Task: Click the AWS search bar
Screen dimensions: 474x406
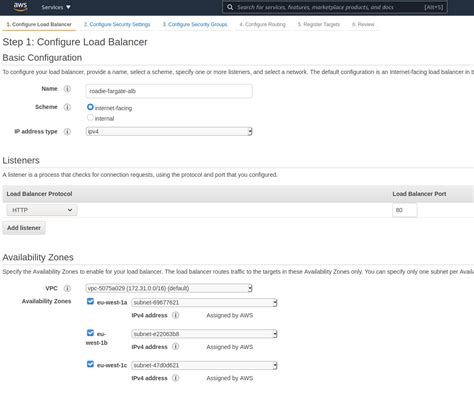Action: 335,7
